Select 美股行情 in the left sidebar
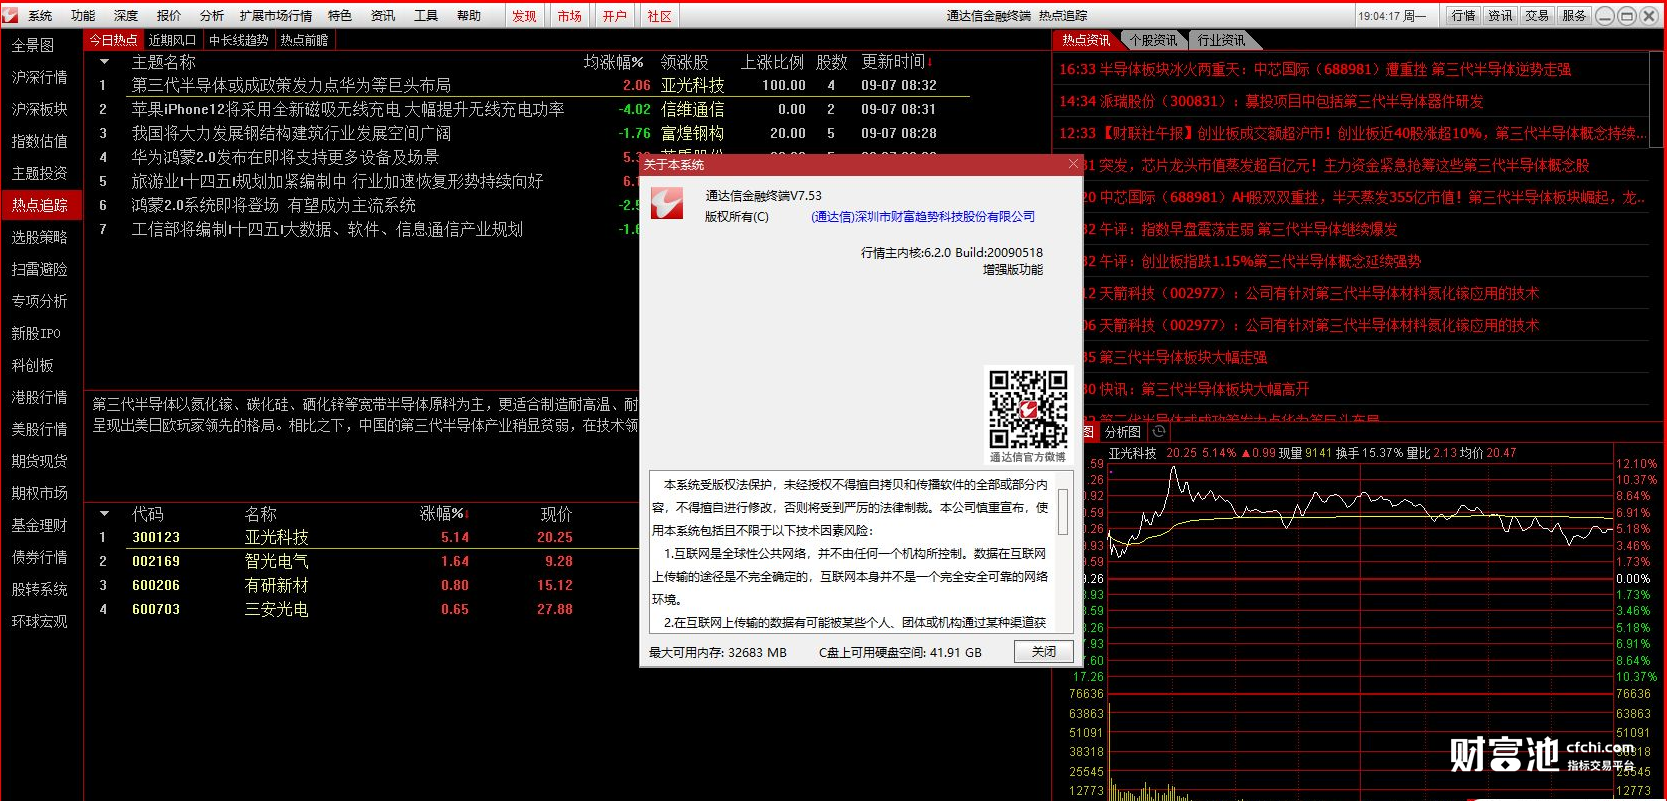The width and height of the screenshot is (1667, 801). (x=40, y=429)
